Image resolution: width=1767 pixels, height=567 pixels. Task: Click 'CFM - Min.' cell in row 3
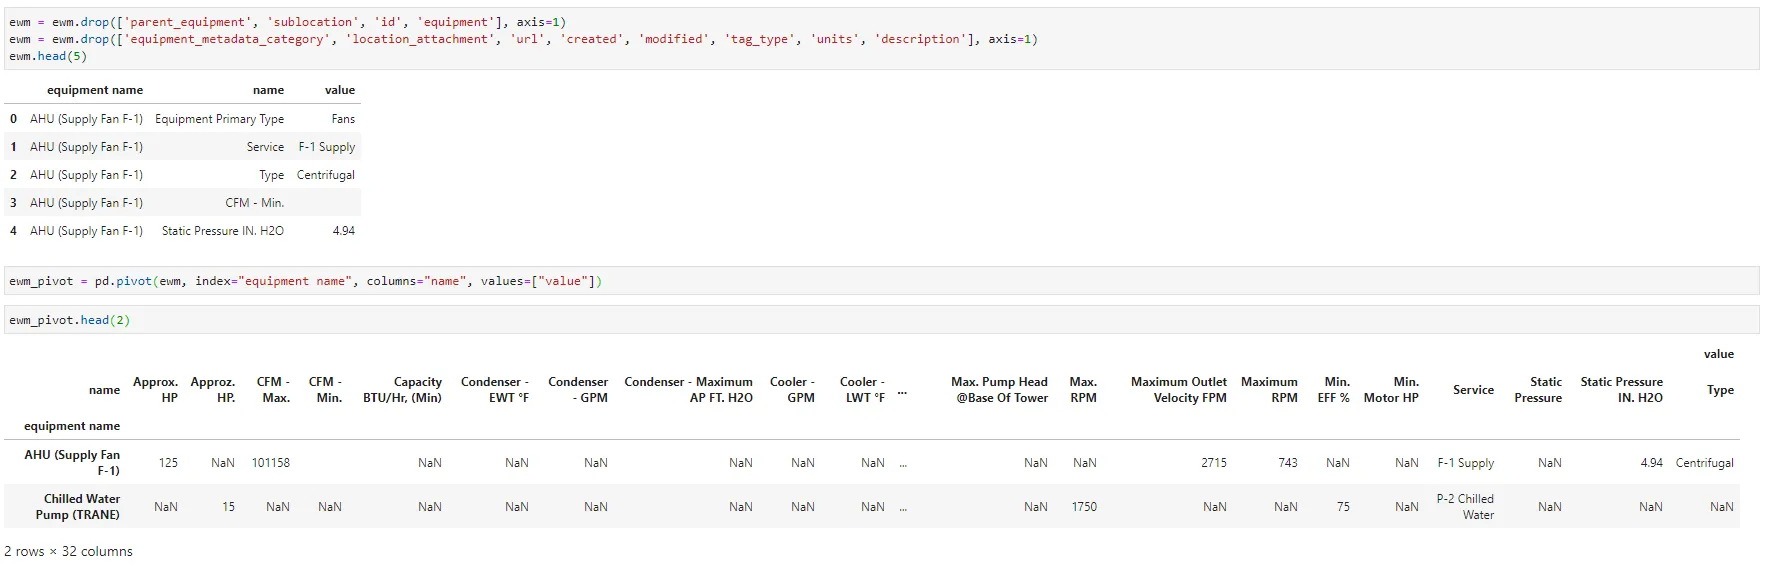pos(254,203)
